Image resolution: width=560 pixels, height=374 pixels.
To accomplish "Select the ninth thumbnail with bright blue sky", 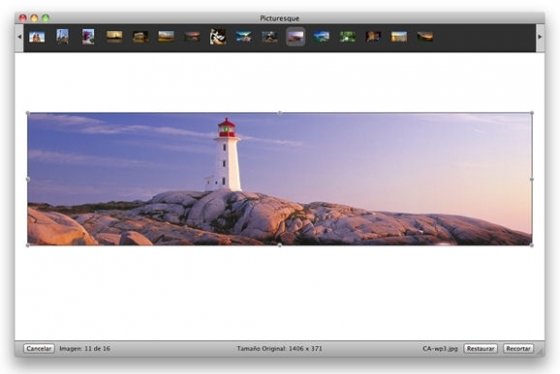I will (x=244, y=36).
